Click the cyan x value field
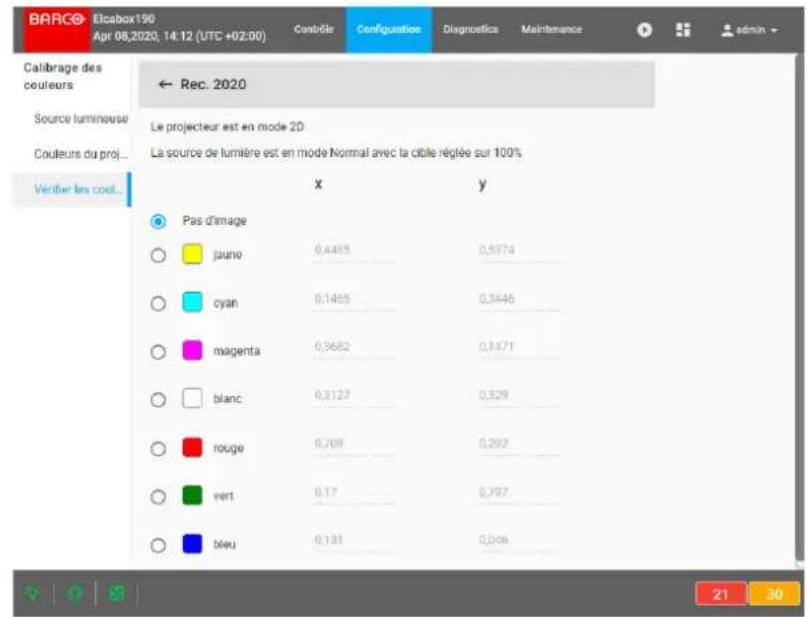 coord(355,299)
